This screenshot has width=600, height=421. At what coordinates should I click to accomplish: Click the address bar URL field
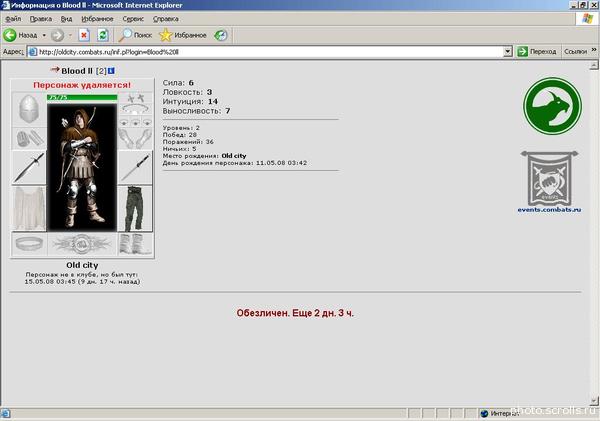(270, 52)
